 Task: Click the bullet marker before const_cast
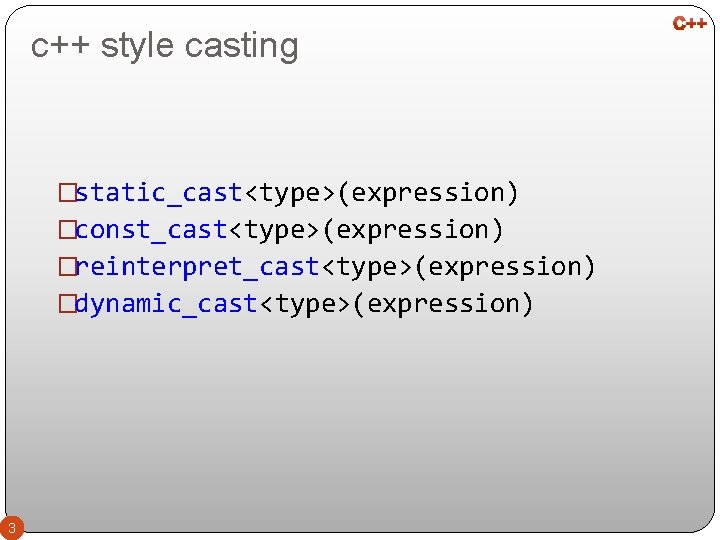[67, 229]
